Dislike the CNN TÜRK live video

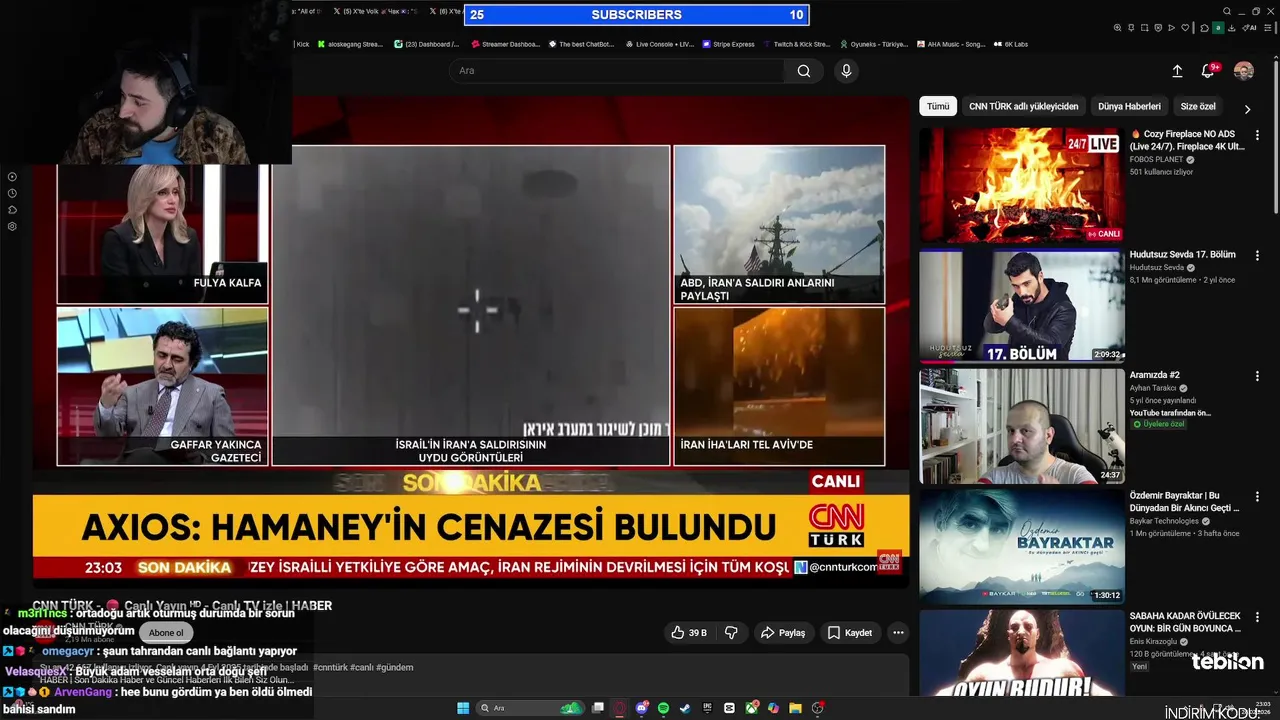tap(731, 633)
